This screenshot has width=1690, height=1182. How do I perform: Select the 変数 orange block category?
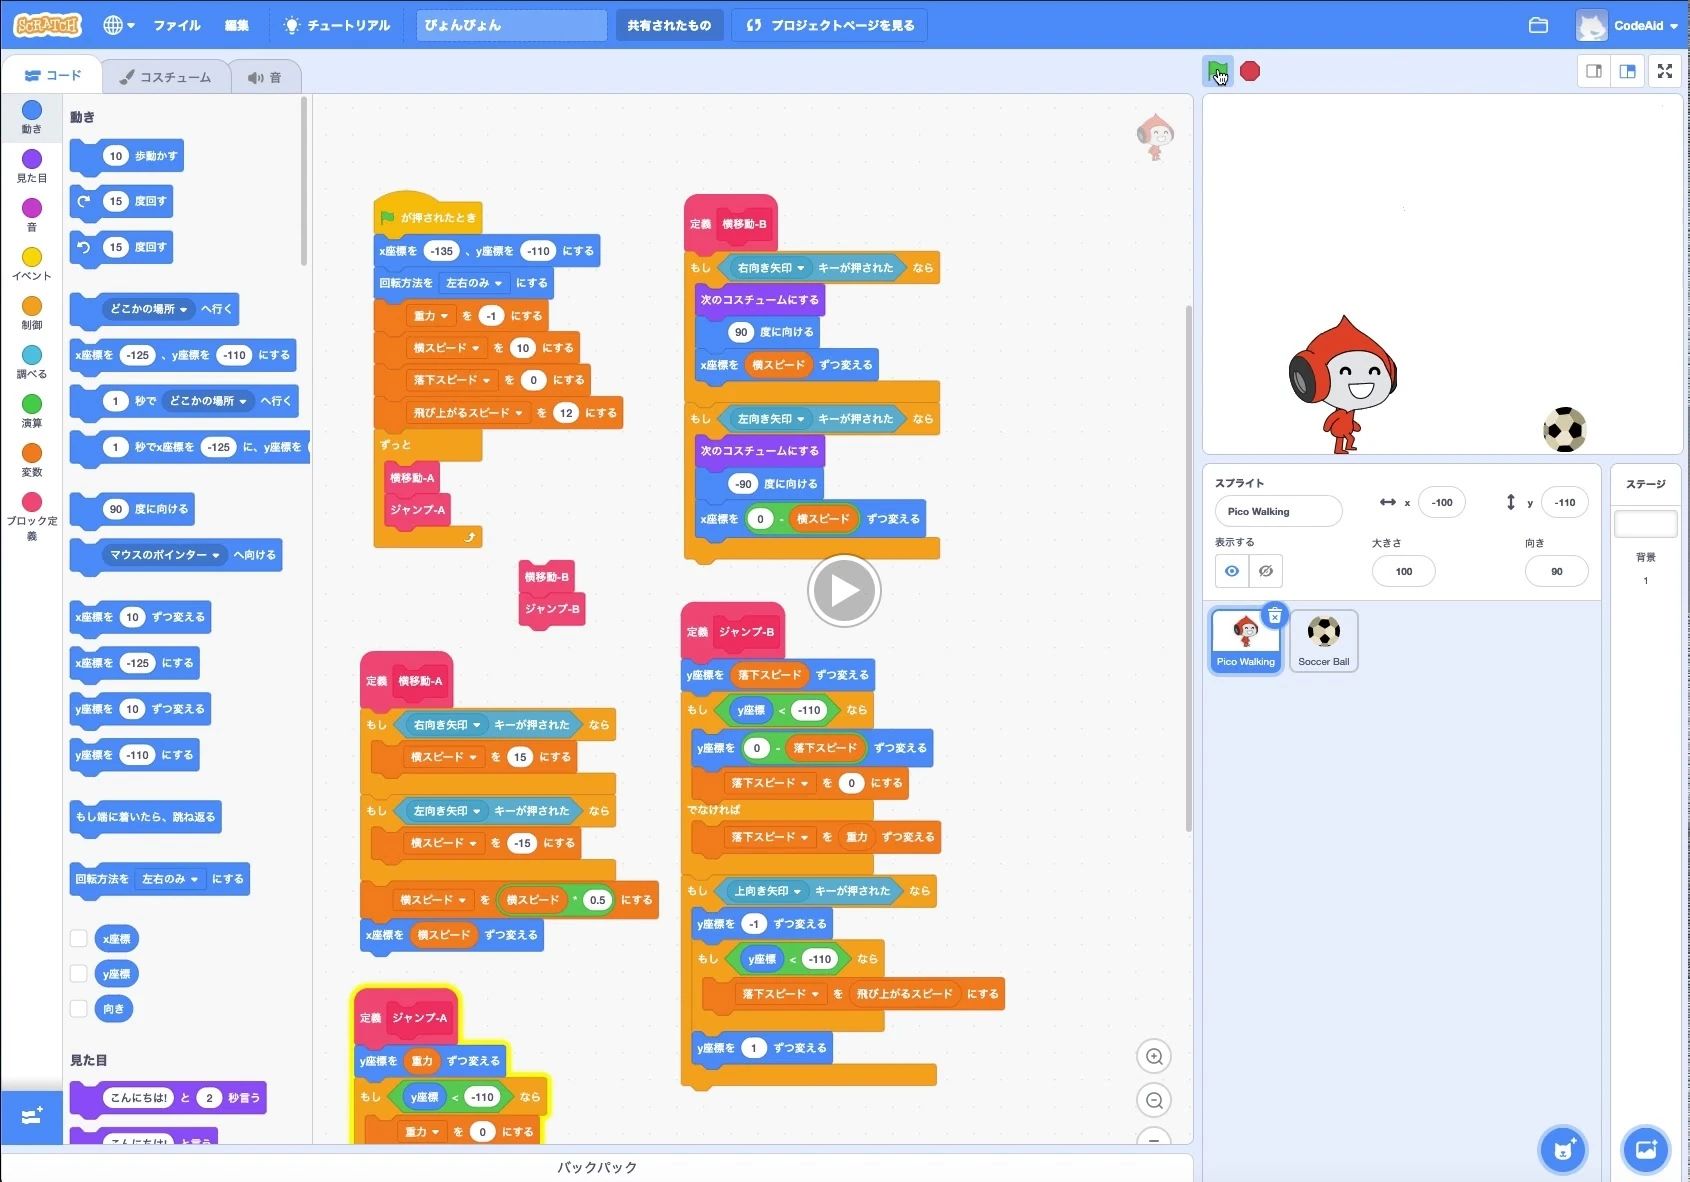pyautogui.click(x=32, y=458)
